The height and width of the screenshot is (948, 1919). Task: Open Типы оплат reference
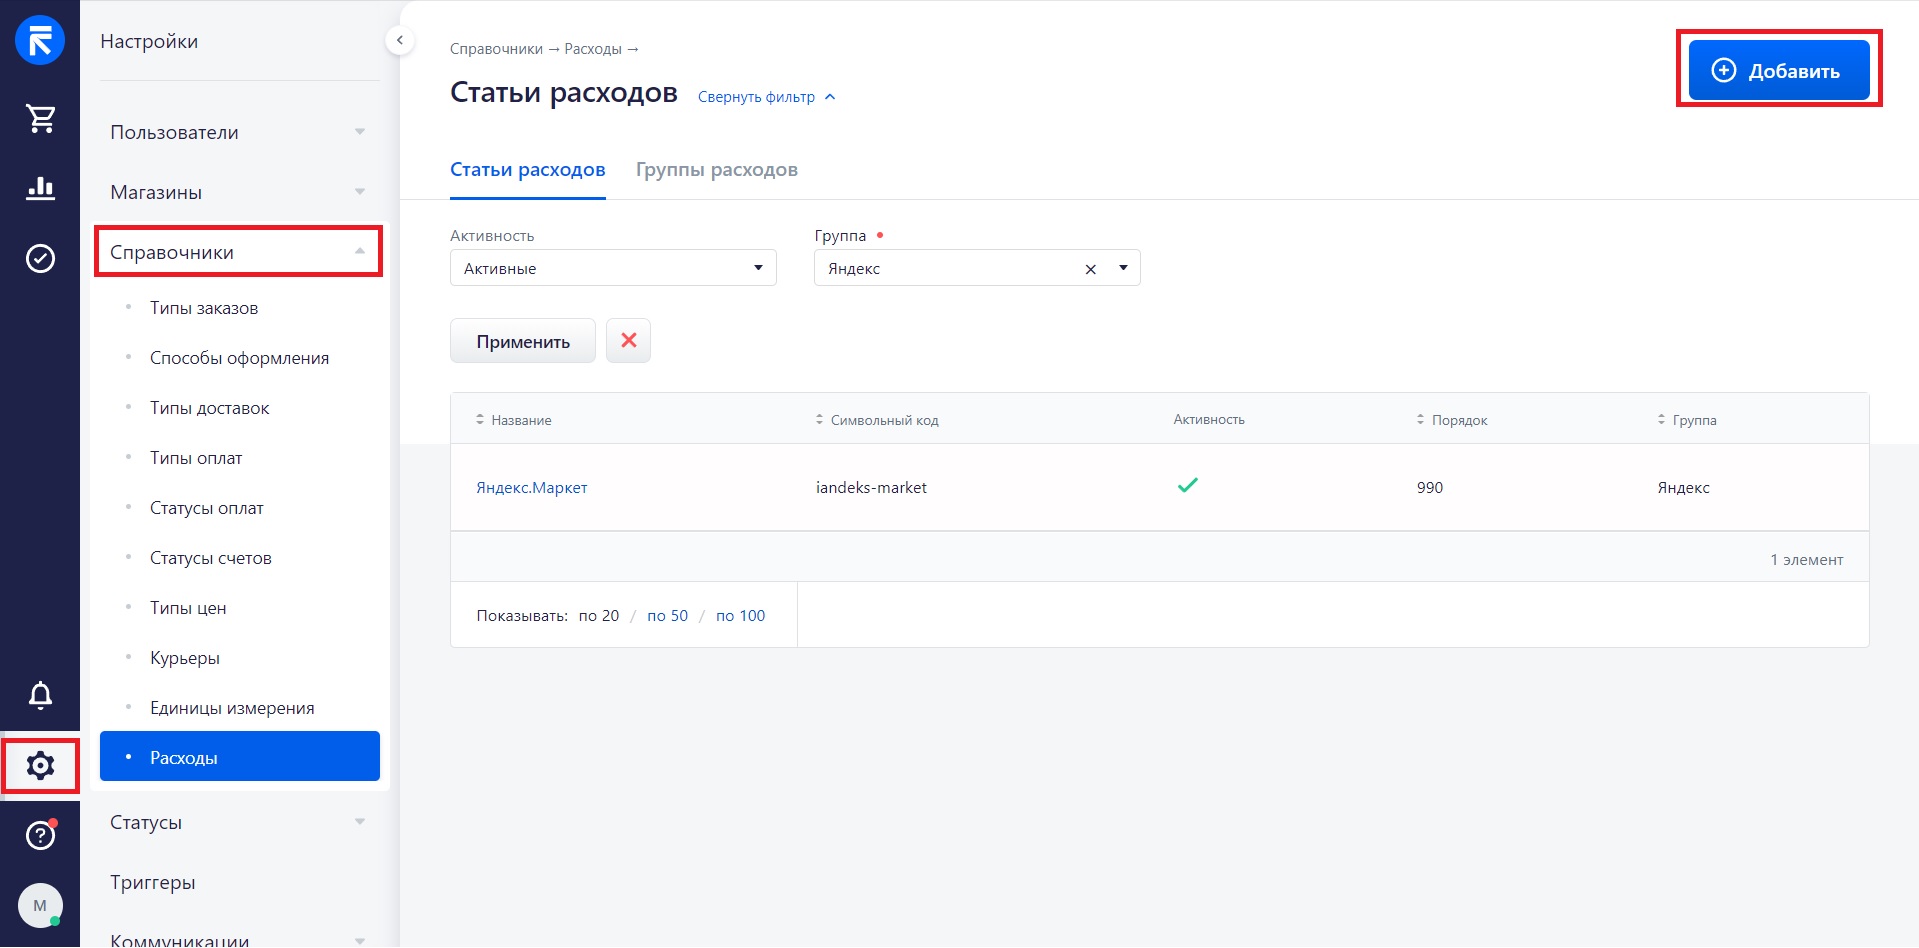(196, 458)
